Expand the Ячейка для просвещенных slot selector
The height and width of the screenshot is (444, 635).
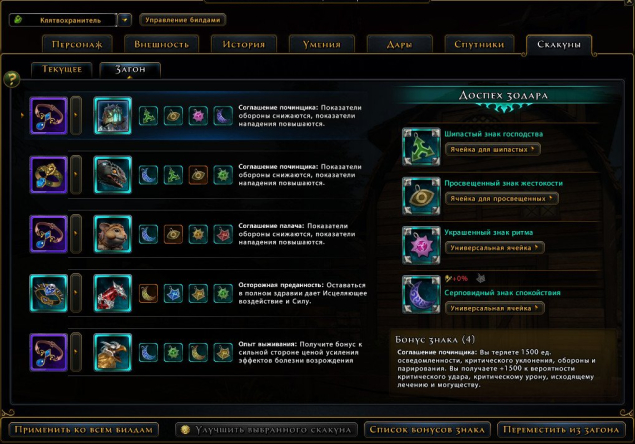pos(501,199)
